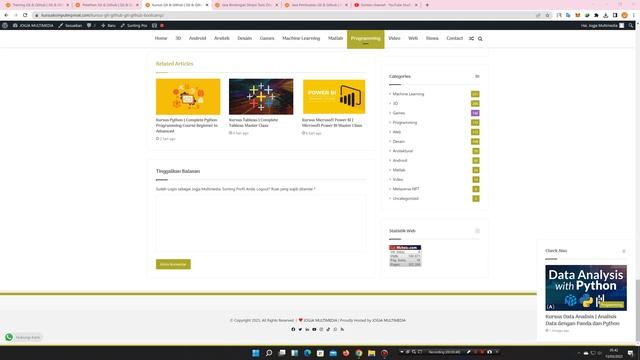Image resolution: width=640 pixels, height=360 pixels.
Task: Launch Microsoft Edge from taskbar
Action: click(307, 353)
